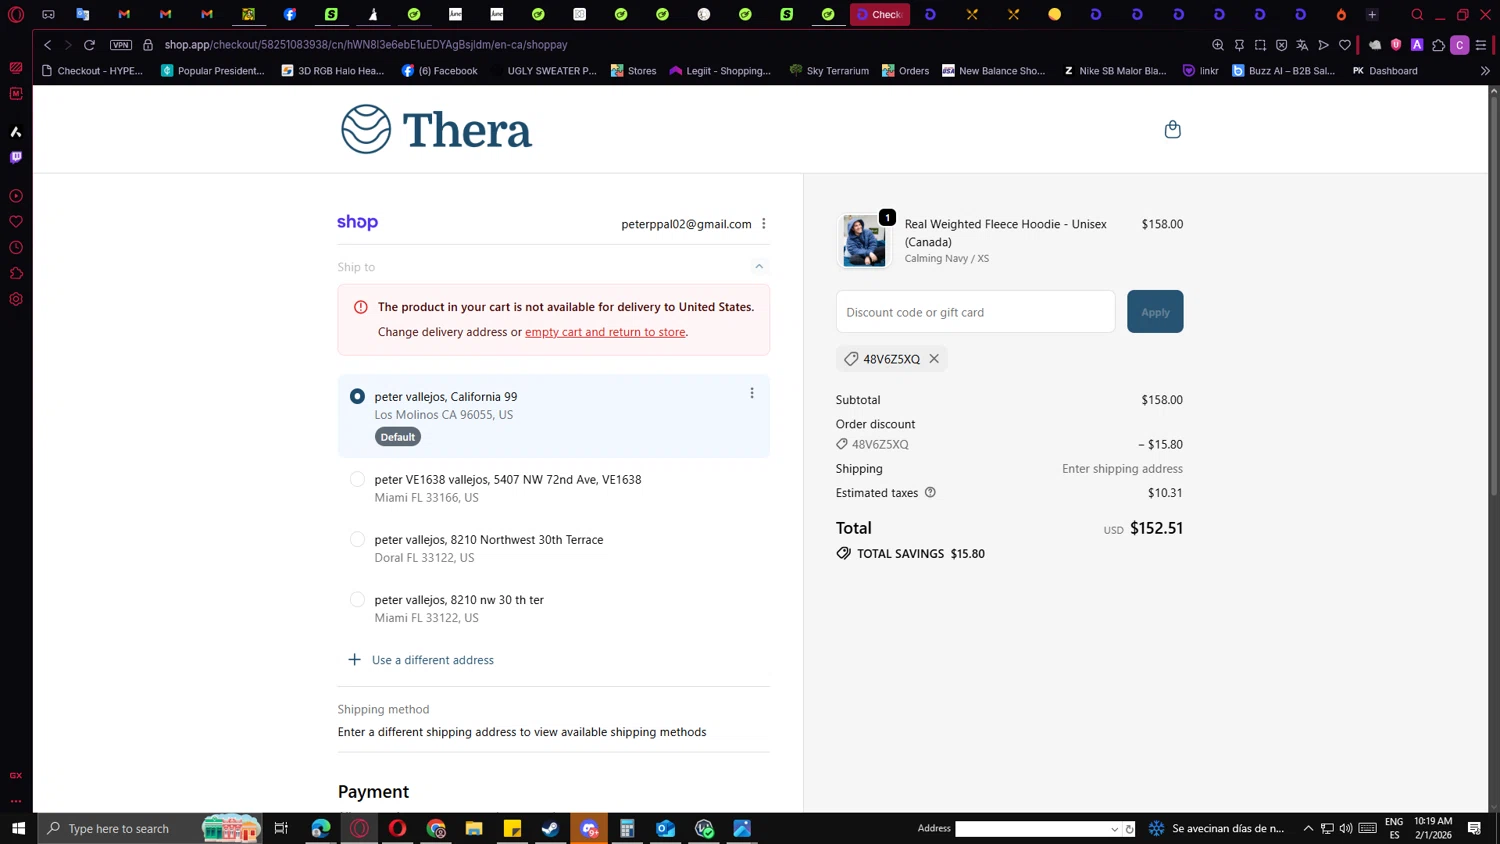This screenshot has width=1500, height=844.
Task: Select the California 99 Los Molinos address
Action: click(x=357, y=397)
